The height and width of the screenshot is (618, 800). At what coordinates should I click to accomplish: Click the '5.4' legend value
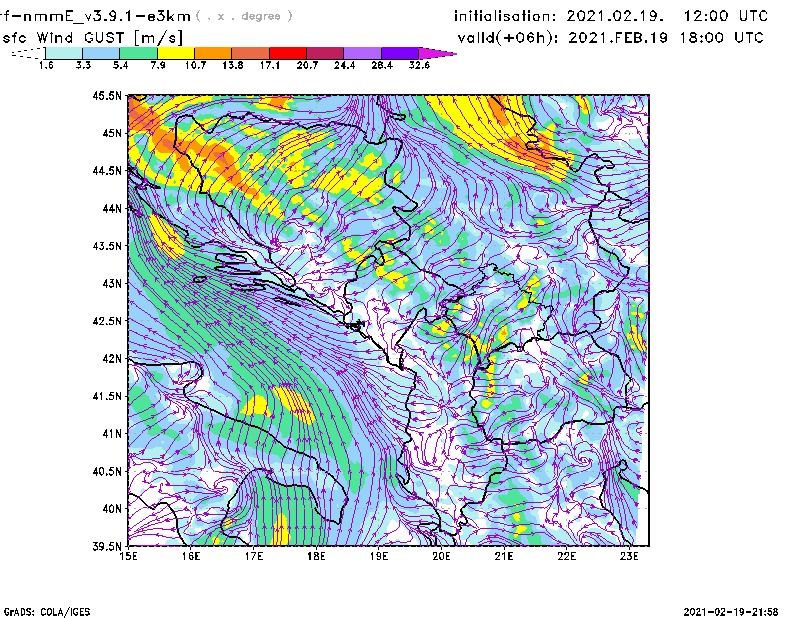pyautogui.click(x=120, y=65)
